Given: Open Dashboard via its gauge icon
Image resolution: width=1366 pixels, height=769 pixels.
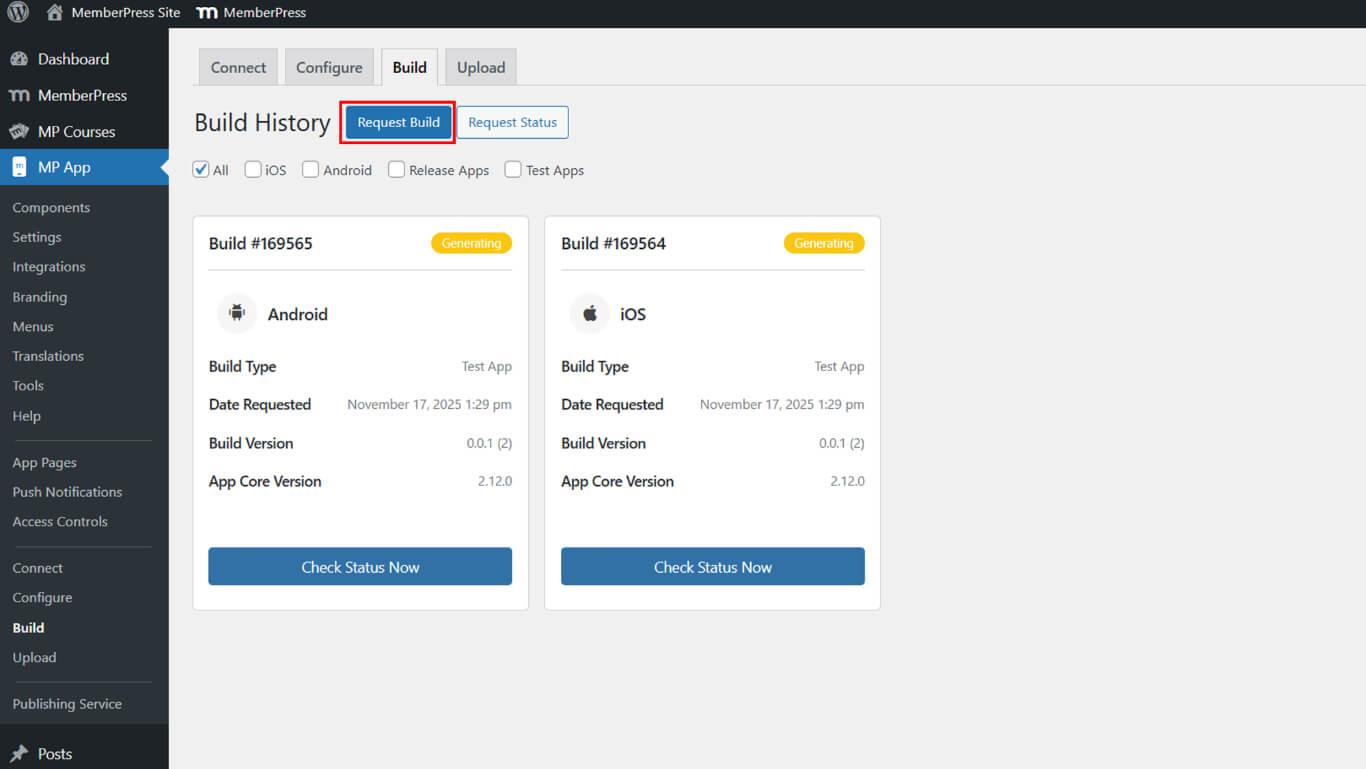Looking at the screenshot, I should click(x=19, y=59).
